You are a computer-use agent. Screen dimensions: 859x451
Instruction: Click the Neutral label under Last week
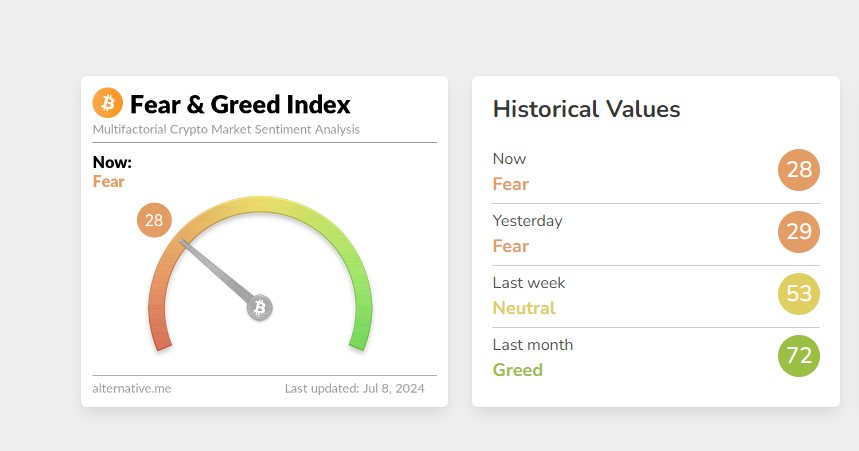click(523, 308)
